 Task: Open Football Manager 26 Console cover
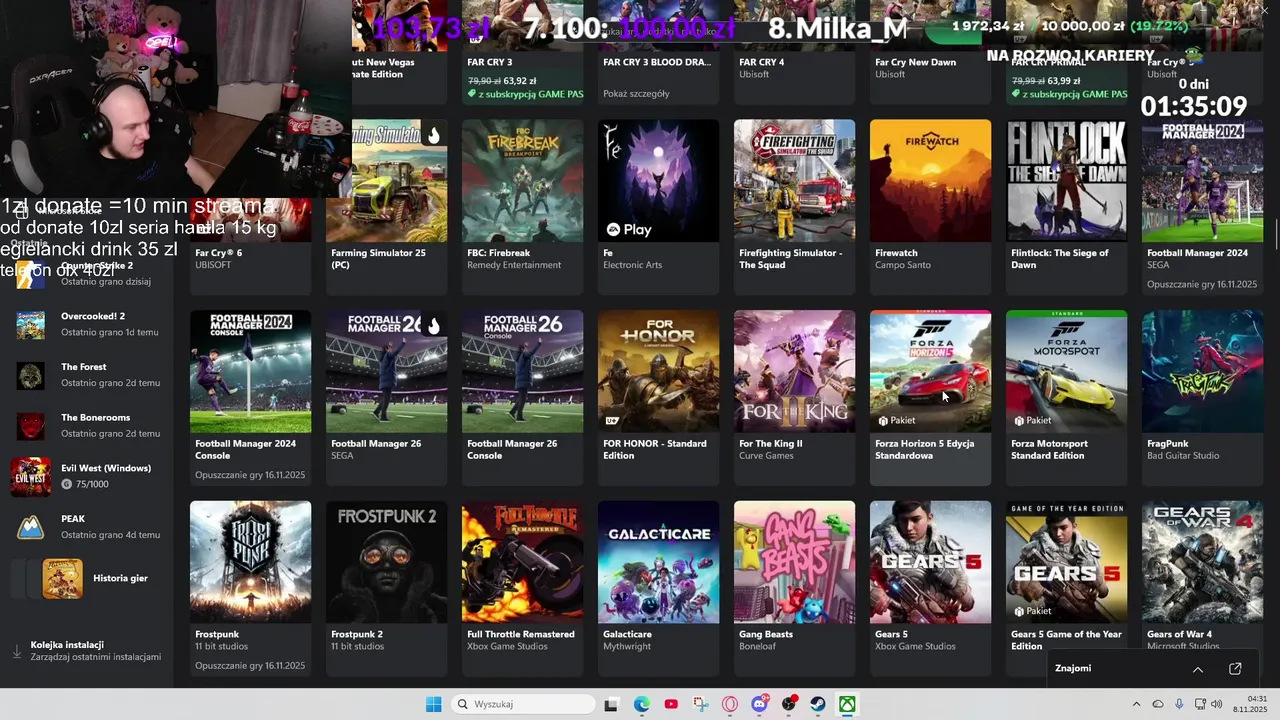[x=522, y=371]
